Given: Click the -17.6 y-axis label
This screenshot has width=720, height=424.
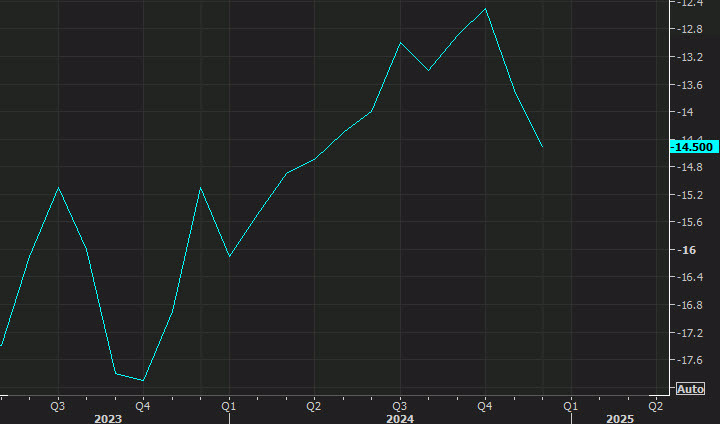Looking at the screenshot, I should (x=690, y=360).
